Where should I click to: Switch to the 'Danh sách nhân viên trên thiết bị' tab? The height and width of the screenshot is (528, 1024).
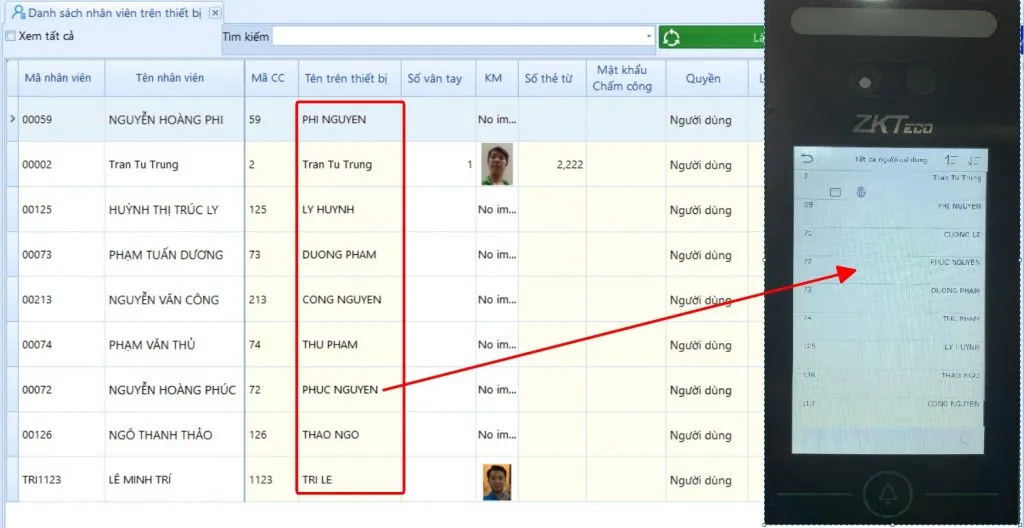[x=116, y=12]
